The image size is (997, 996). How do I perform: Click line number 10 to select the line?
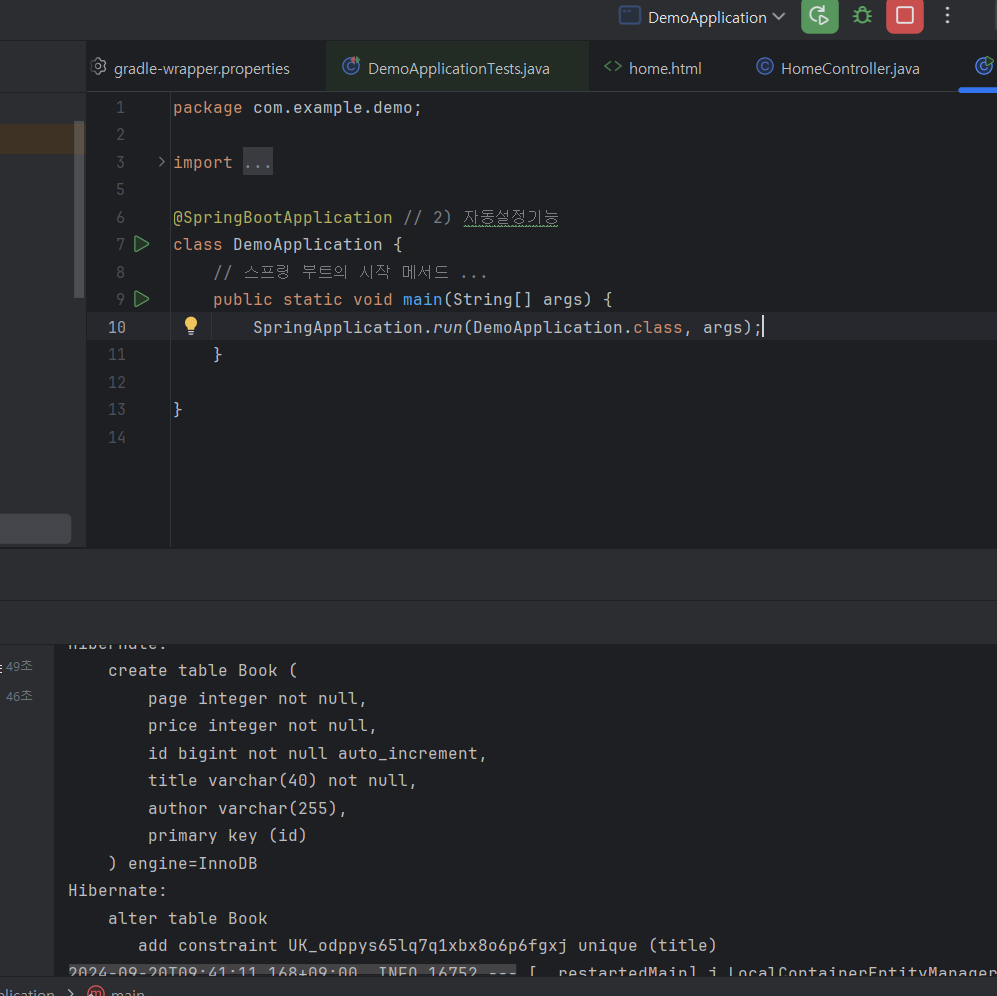[117, 326]
